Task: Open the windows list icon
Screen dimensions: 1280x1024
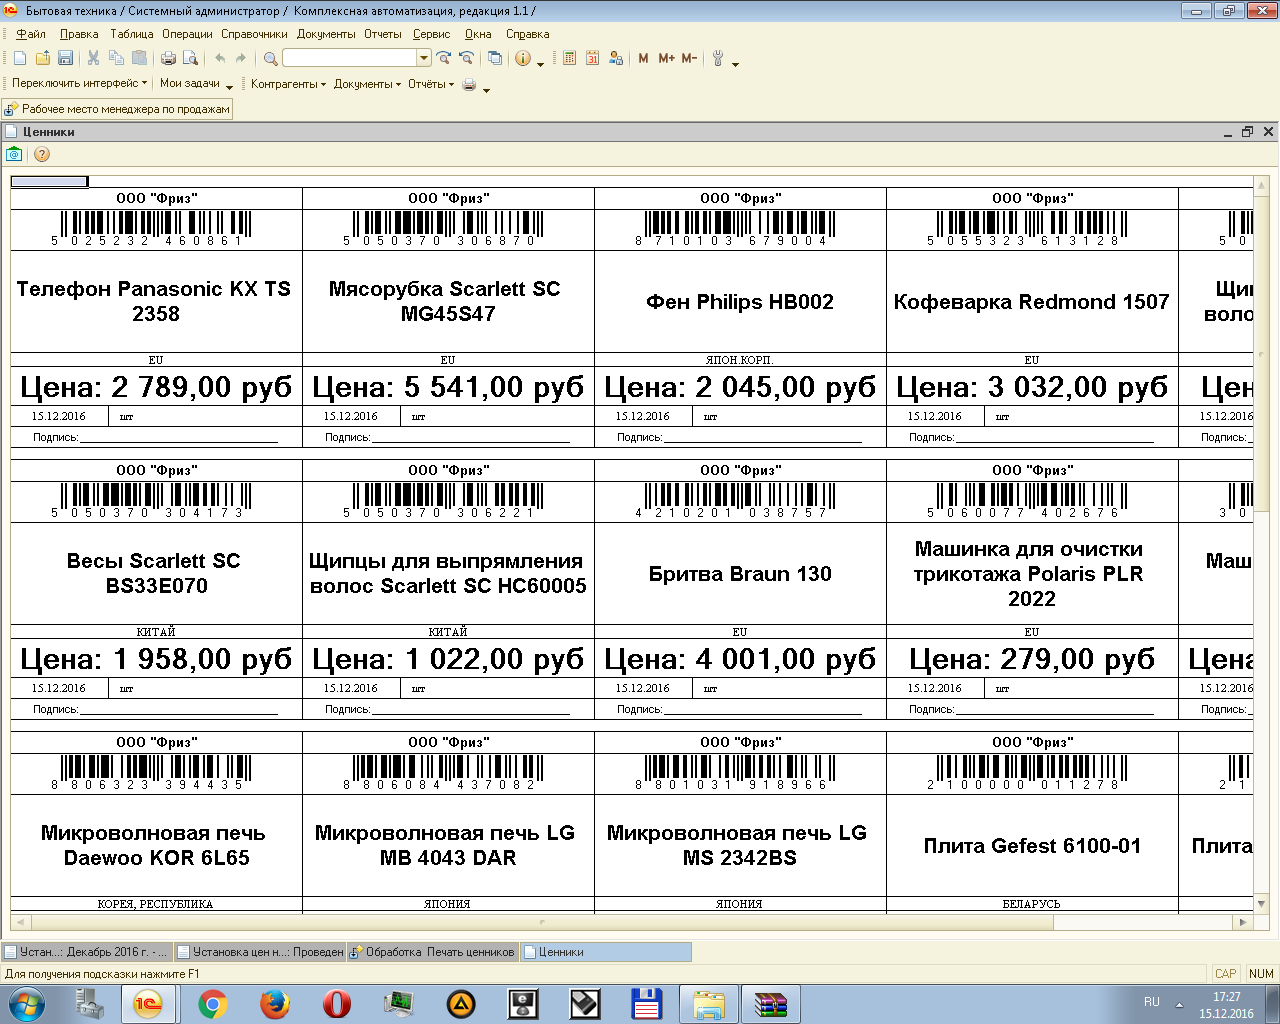Action: pyautogui.click(x=495, y=59)
